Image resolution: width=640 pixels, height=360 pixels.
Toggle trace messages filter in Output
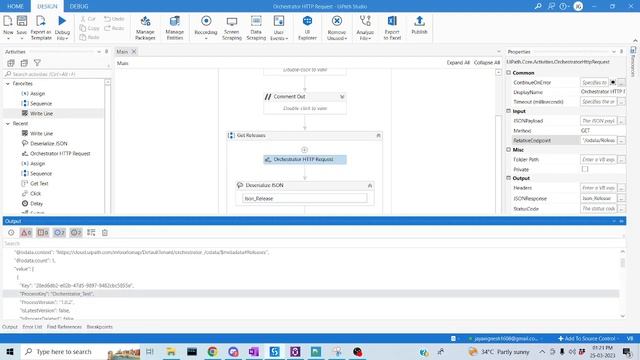(x=76, y=233)
